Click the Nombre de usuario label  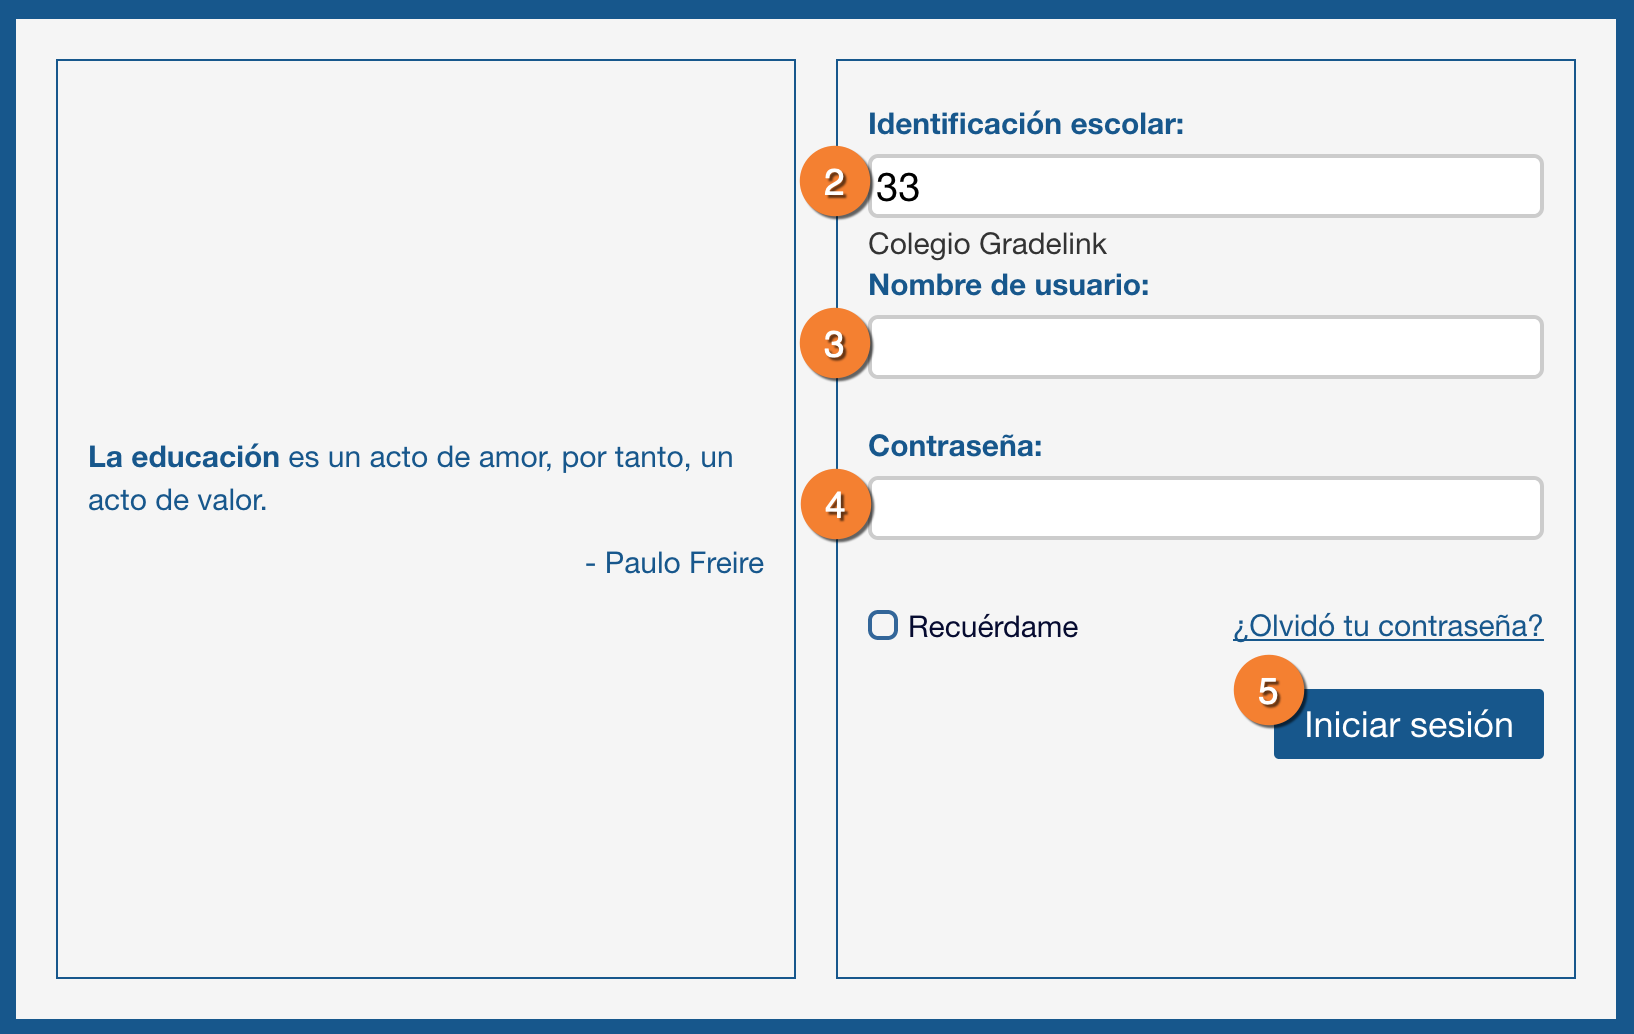tap(1008, 285)
